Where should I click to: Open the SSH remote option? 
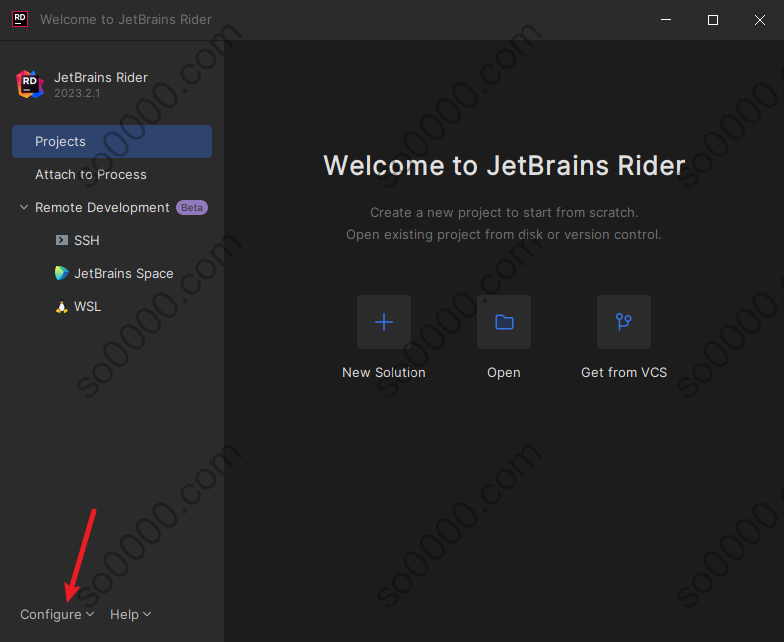112,240
